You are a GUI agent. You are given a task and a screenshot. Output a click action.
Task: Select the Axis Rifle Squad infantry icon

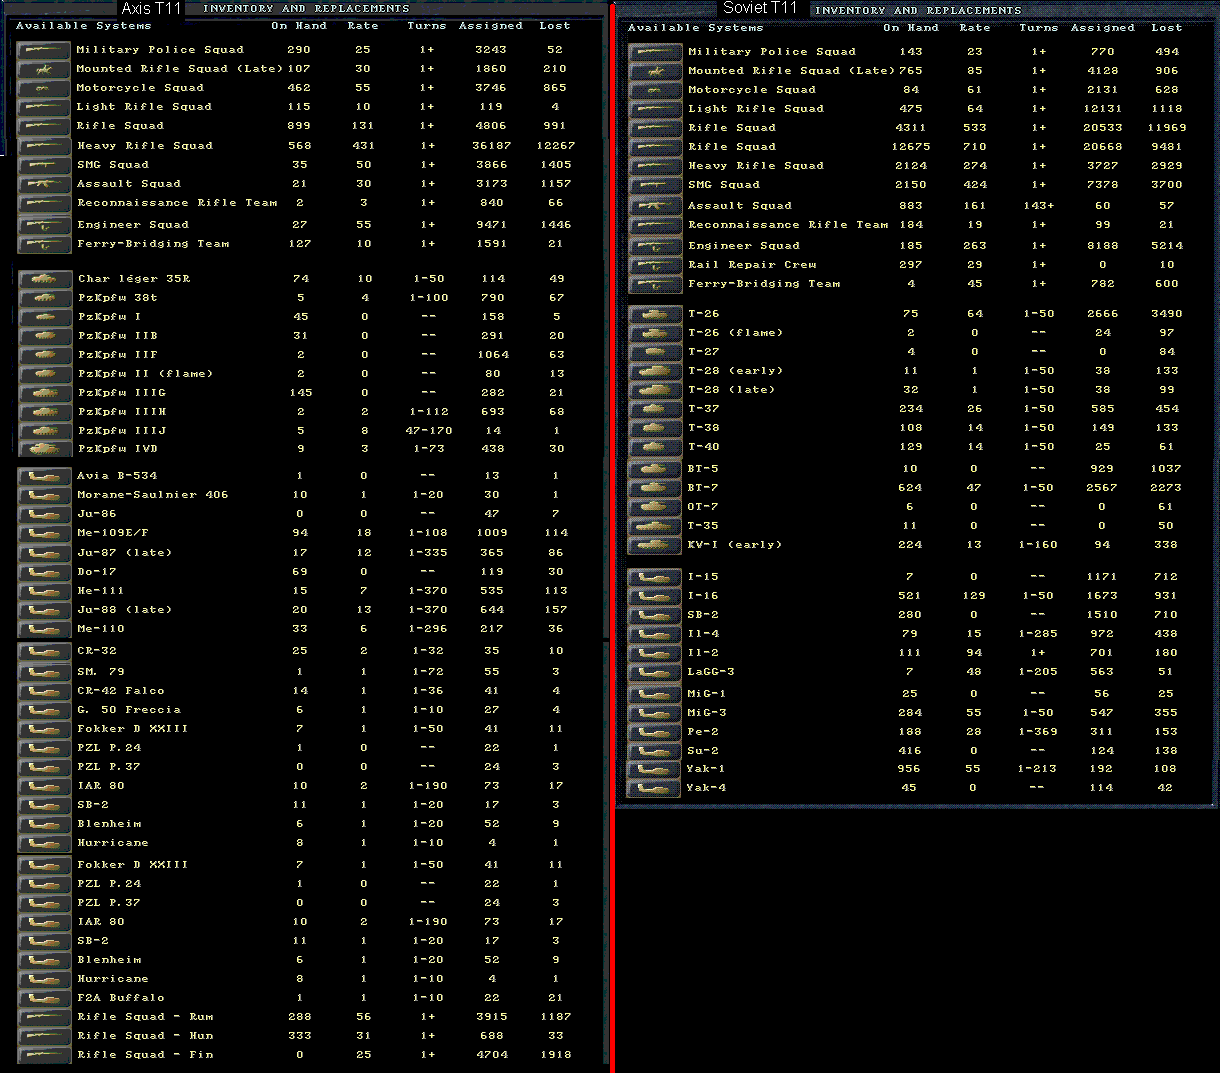point(44,126)
